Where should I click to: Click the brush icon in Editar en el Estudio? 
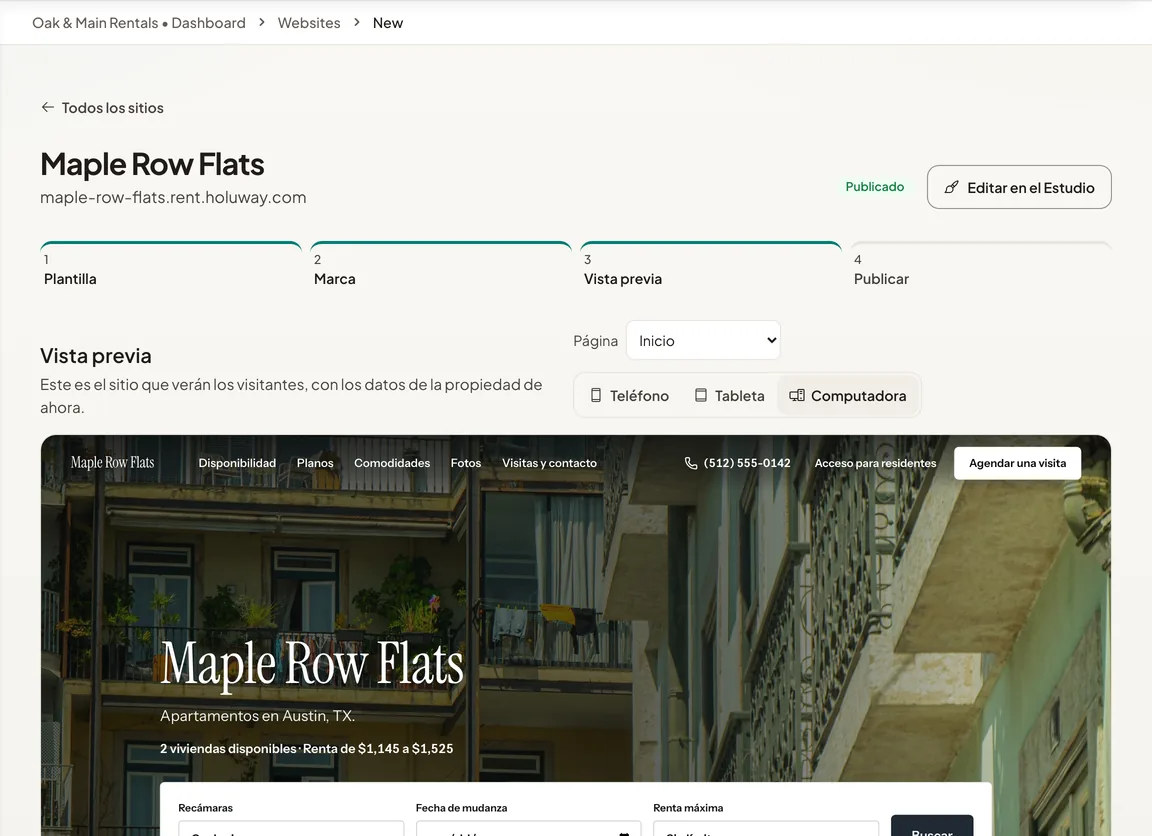click(x=951, y=187)
